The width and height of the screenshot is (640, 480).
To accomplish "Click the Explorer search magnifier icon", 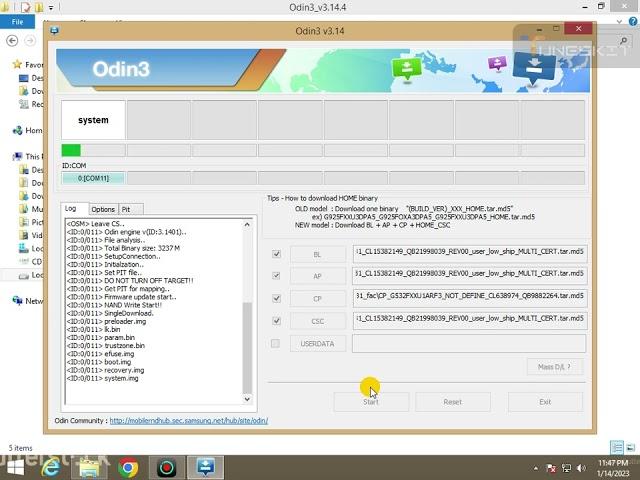I will point(624,40).
